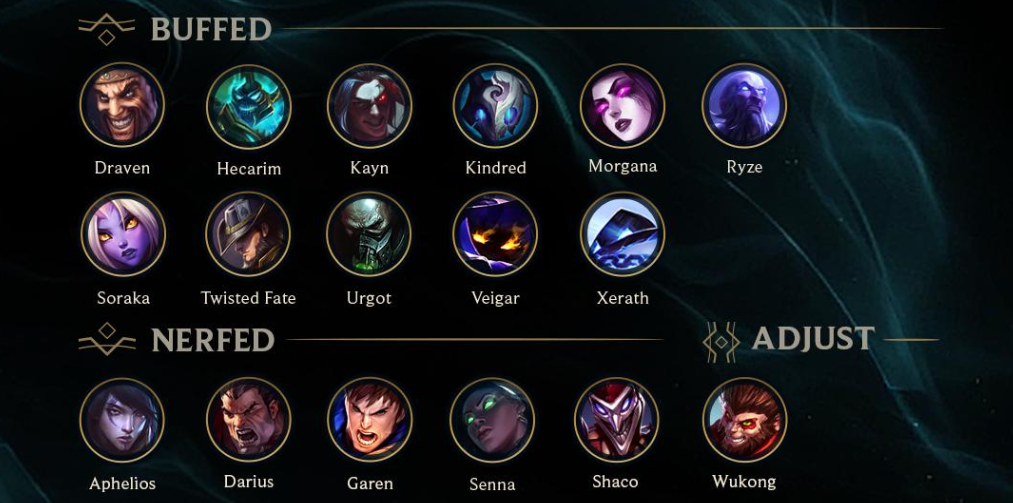Choose the Kindred champion icon

click(x=496, y=105)
